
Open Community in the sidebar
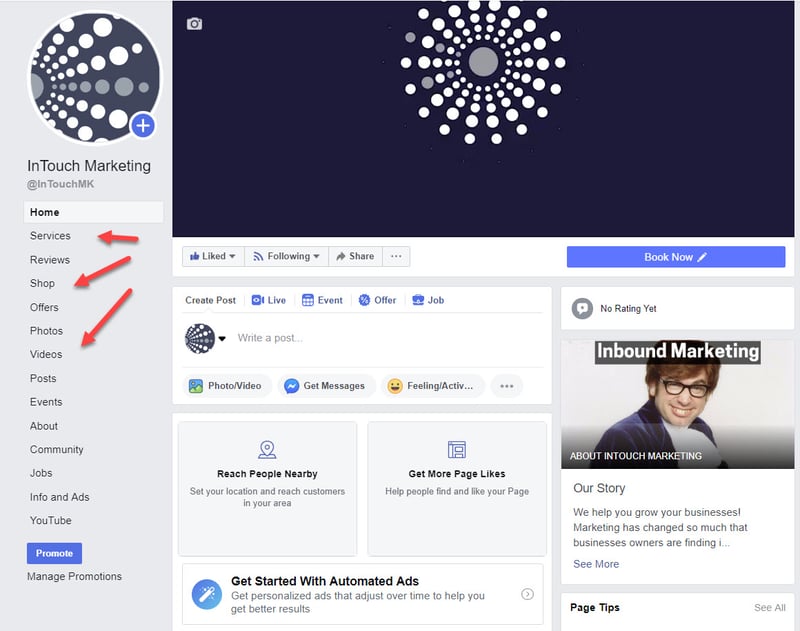click(57, 449)
